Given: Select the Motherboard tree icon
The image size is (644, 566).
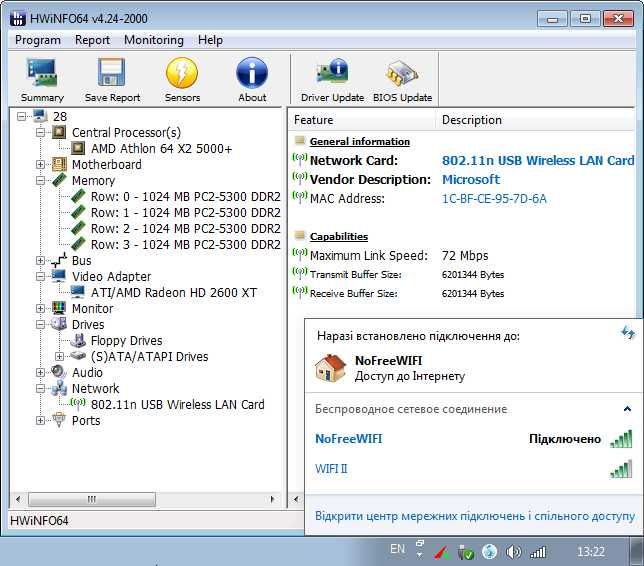Looking at the screenshot, I should pyautogui.click(x=59, y=164).
